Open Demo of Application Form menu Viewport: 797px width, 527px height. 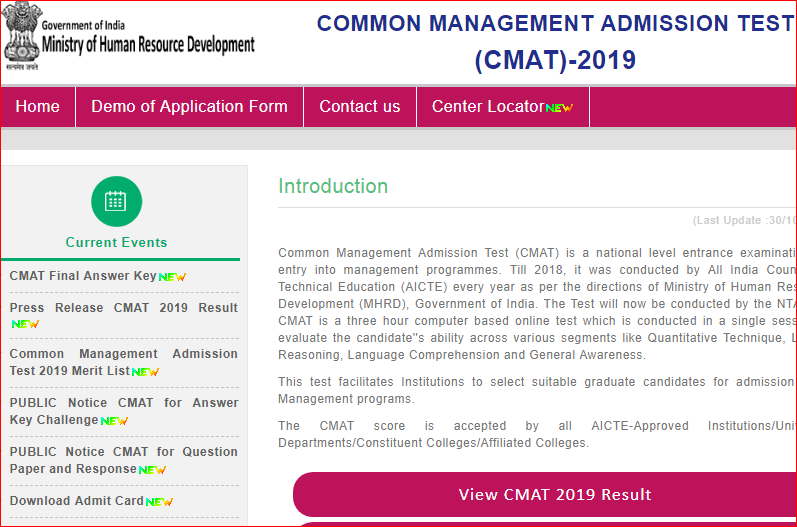click(189, 107)
